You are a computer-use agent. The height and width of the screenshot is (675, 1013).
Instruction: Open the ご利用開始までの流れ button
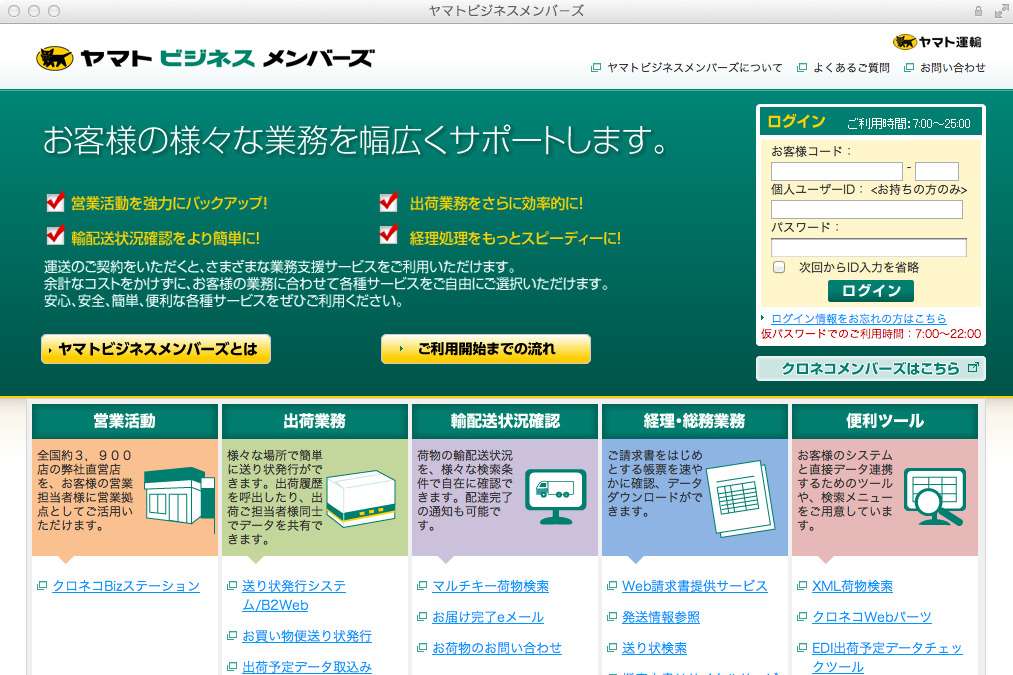(x=485, y=349)
